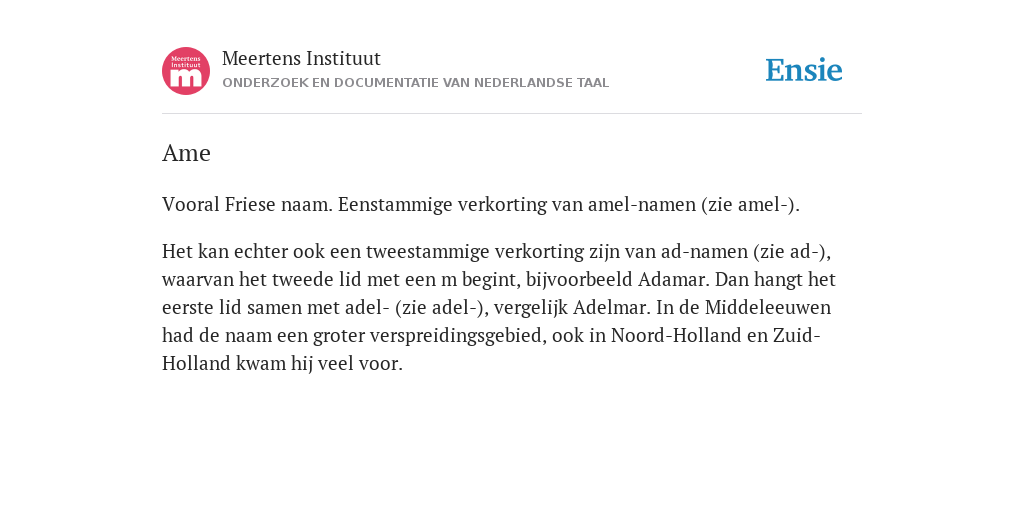Click the word 'Friese' in first paragraph

tap(250, 204)
